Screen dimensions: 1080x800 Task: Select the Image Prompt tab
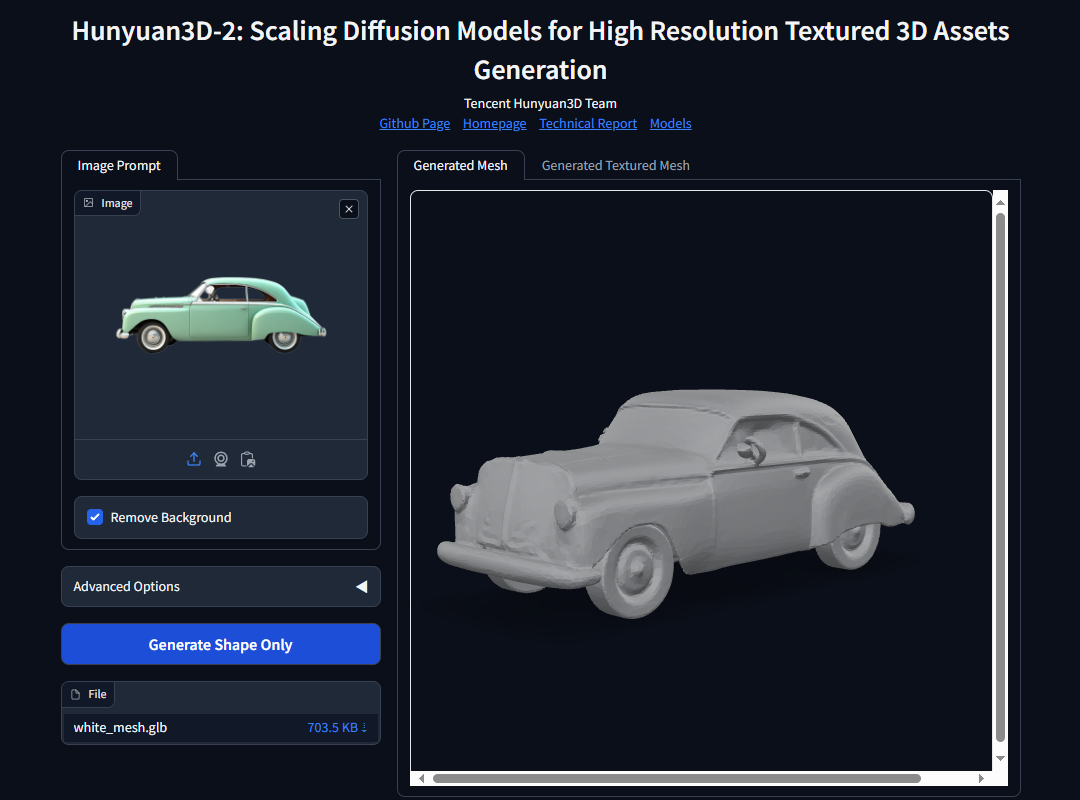(x=119, y=166)
